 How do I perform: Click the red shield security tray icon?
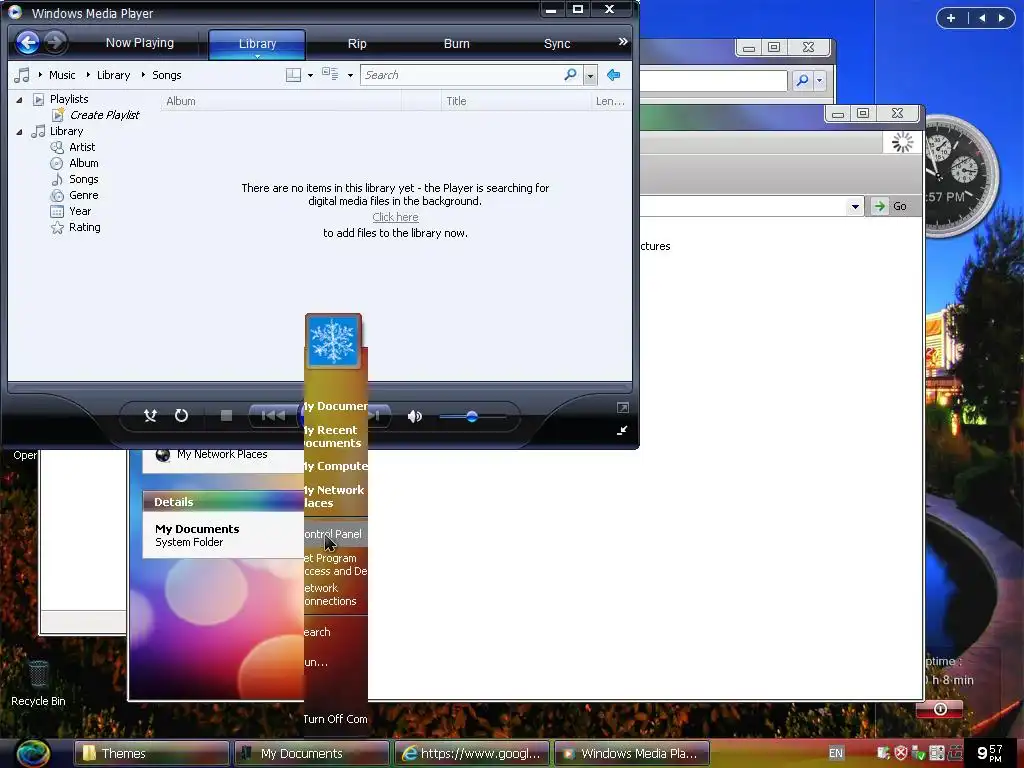point(901,753)
